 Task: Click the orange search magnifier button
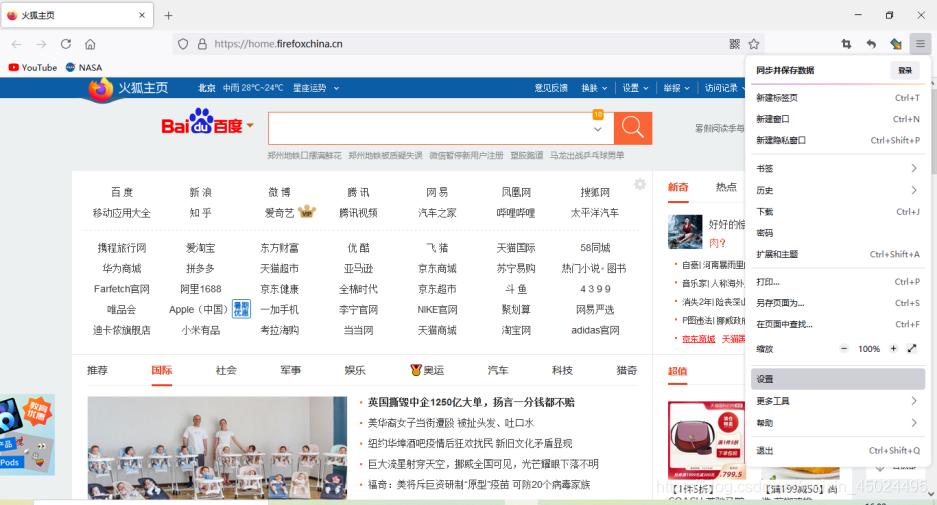pyautogui.click(x=633, y=128)
